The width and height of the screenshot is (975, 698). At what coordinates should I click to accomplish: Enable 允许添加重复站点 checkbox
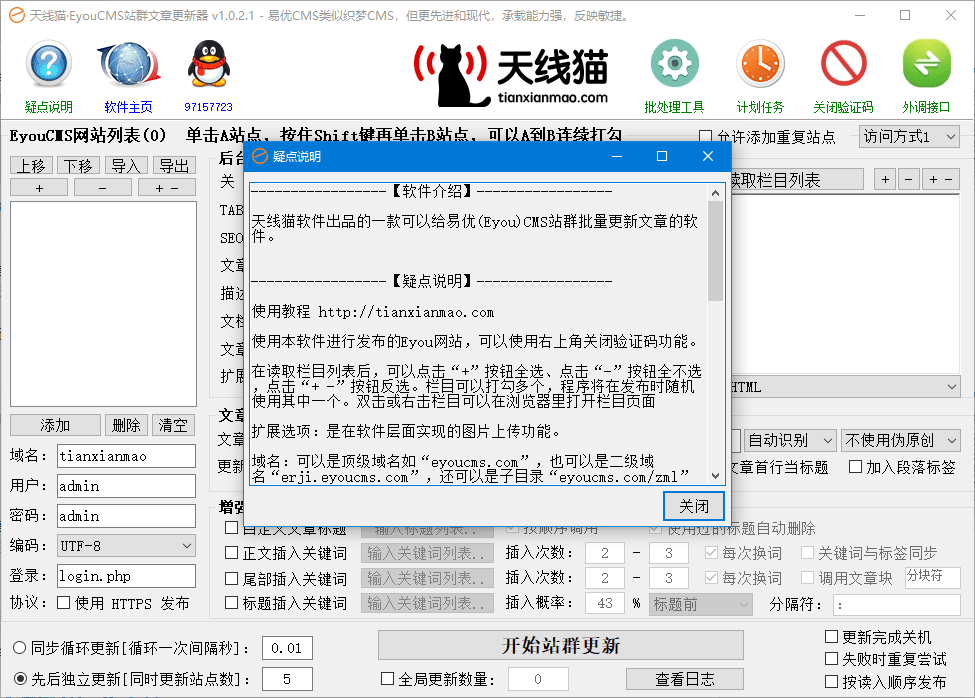pyautogui.click(x=705, y=137)
